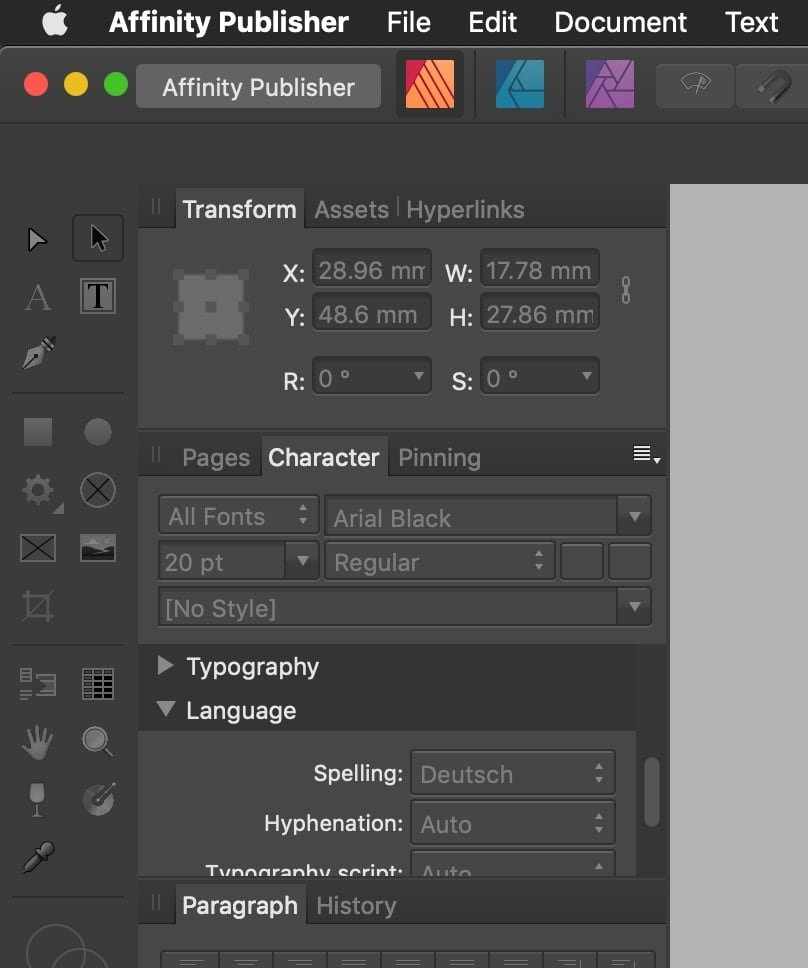
Task: Toggle the preflight button in the toolbar
Action: pos(694,87)
